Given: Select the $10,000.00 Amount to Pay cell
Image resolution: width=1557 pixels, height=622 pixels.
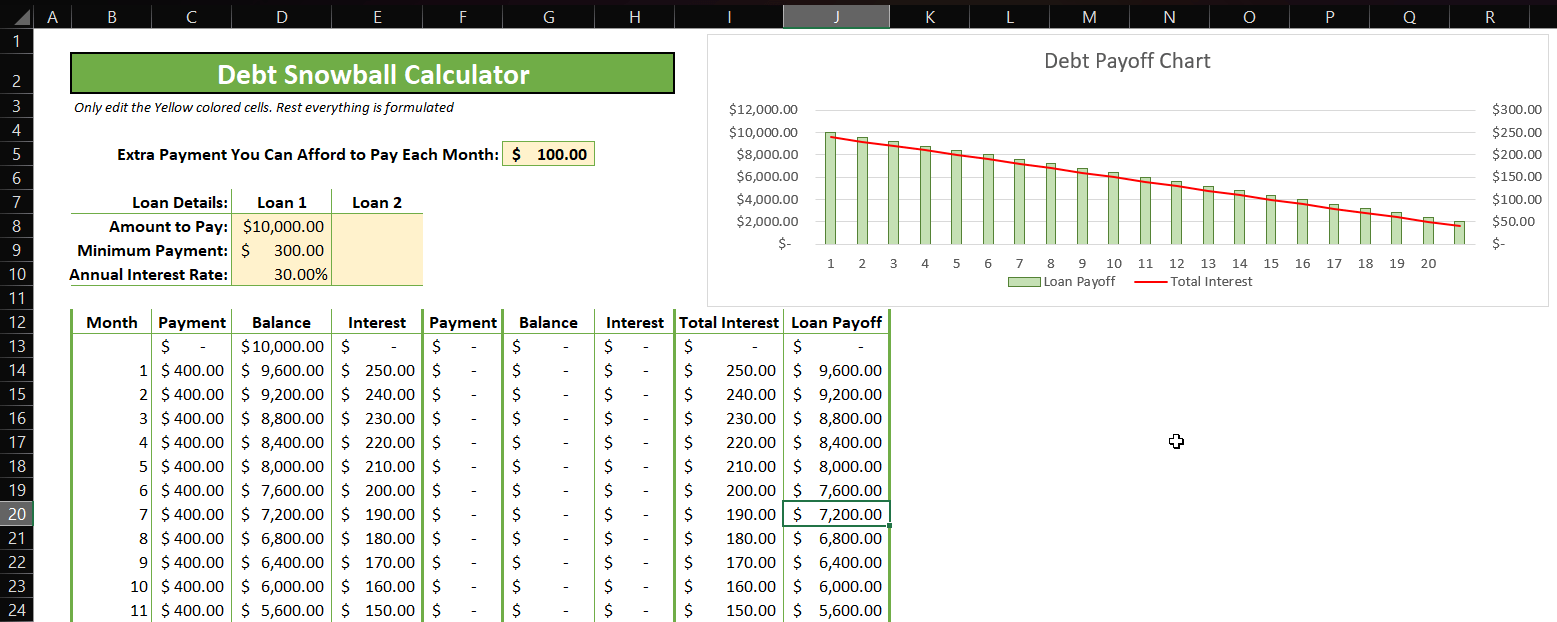Looking at the screenshot, I should (282, 226).
